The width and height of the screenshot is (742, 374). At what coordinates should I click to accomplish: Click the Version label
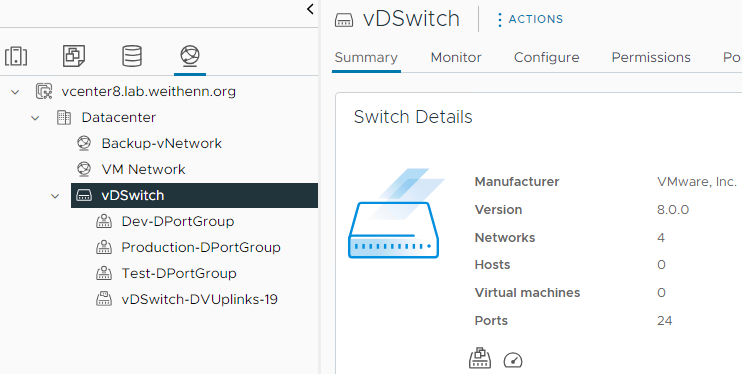pos(498,210)
